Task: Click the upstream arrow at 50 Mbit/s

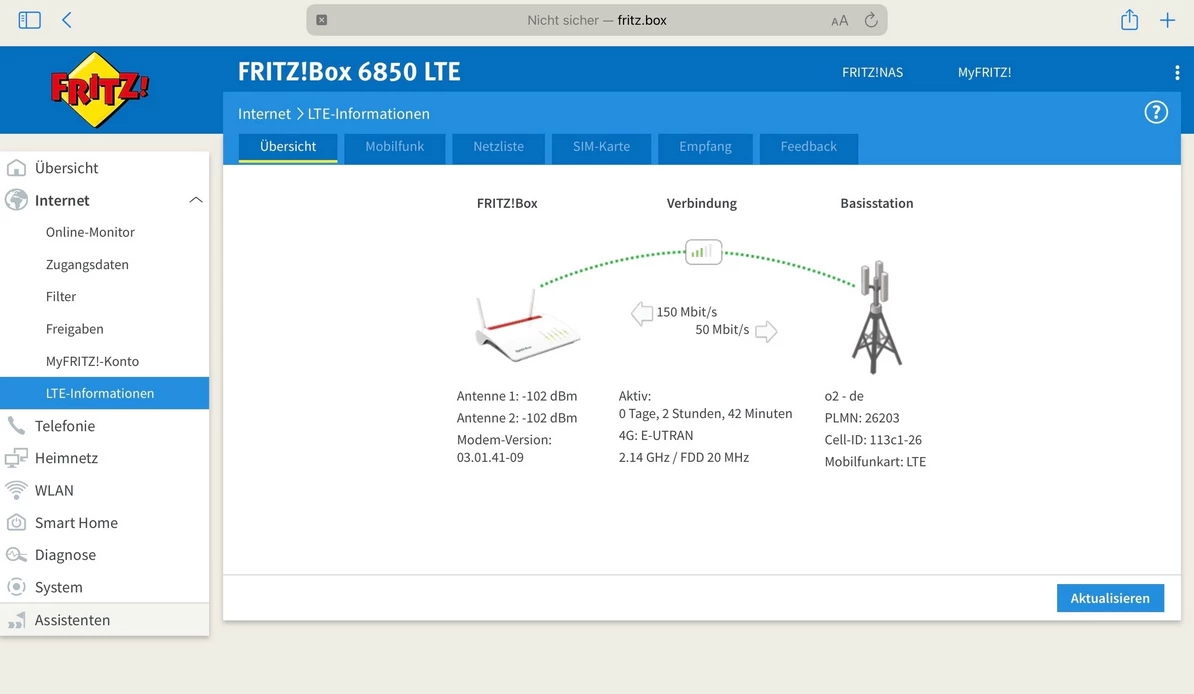Action: point(766,331)
